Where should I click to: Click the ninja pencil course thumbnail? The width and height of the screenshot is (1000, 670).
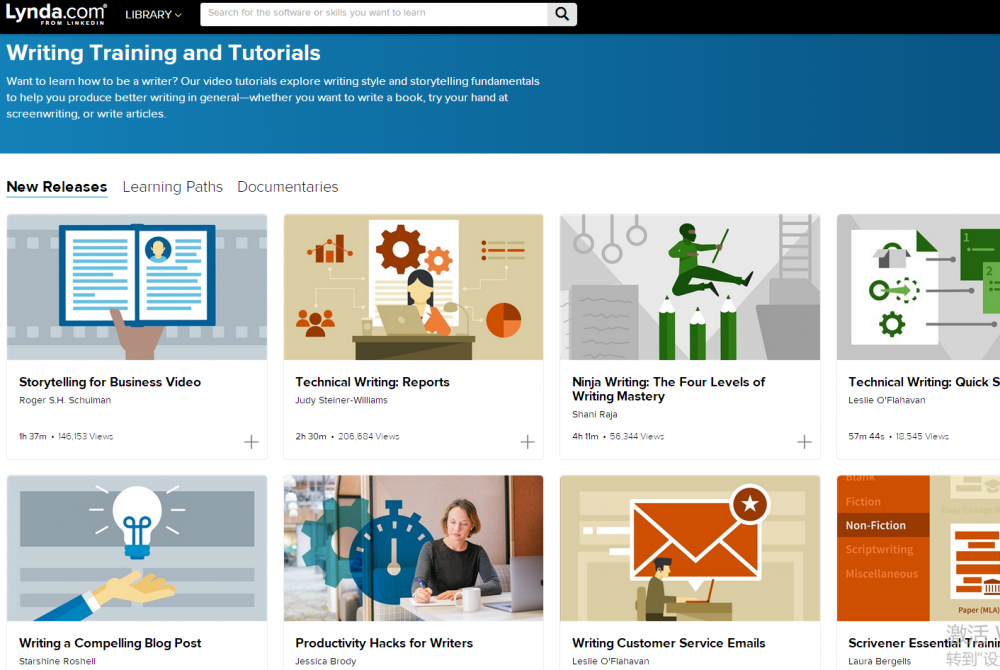(689, 287)
